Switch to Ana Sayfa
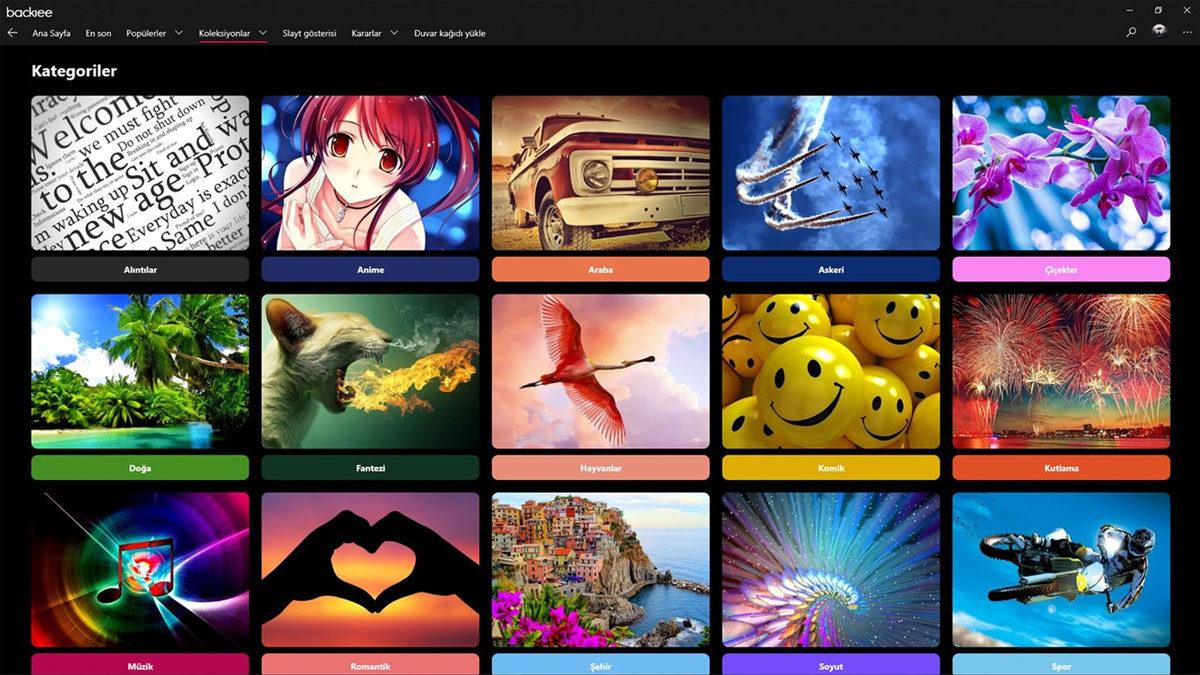The image size is (1200, 675). point(52,32)
